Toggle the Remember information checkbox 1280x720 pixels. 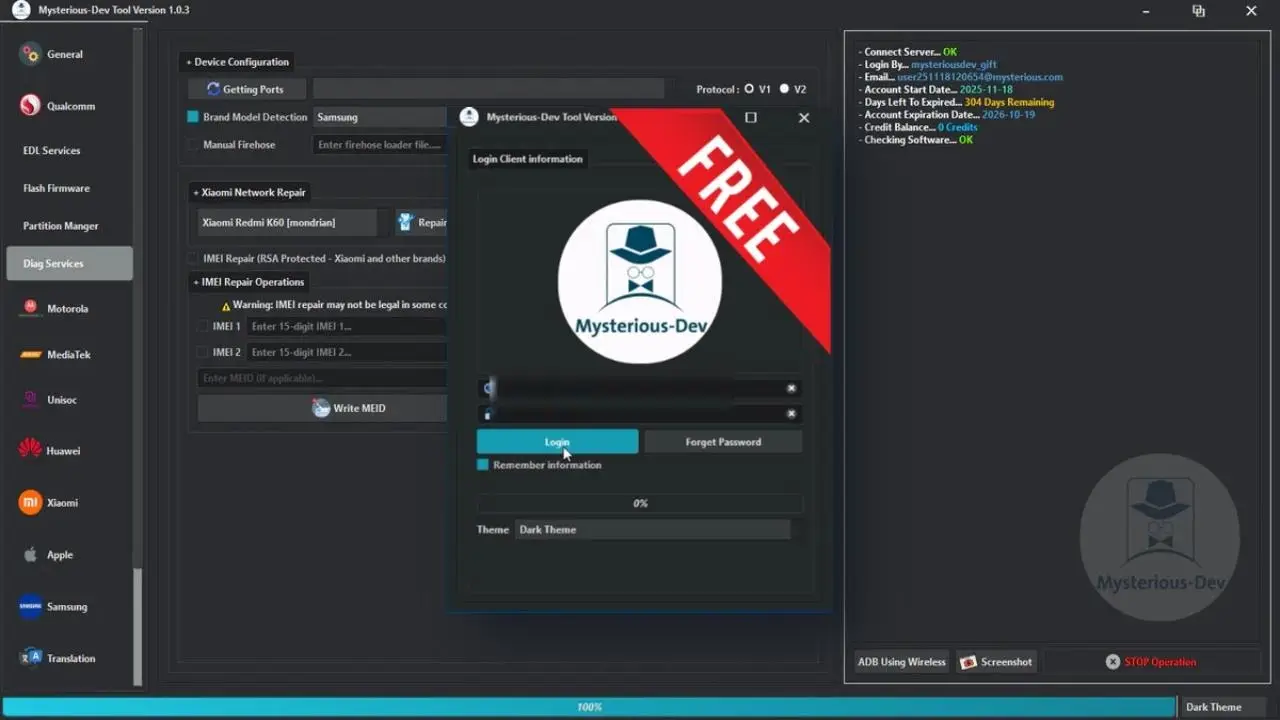tap(483, 465)
